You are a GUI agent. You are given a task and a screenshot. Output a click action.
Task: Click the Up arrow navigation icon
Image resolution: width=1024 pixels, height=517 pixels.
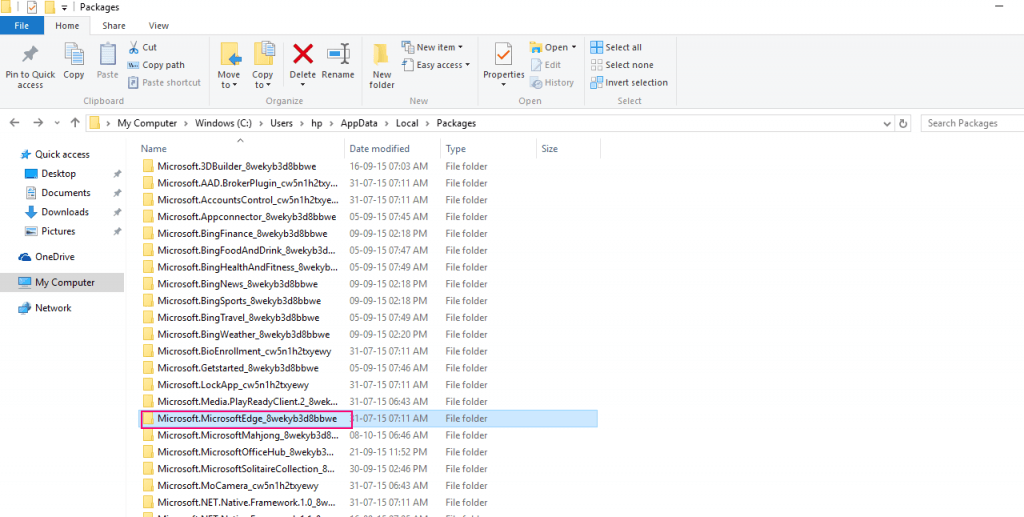pos(75,123)
